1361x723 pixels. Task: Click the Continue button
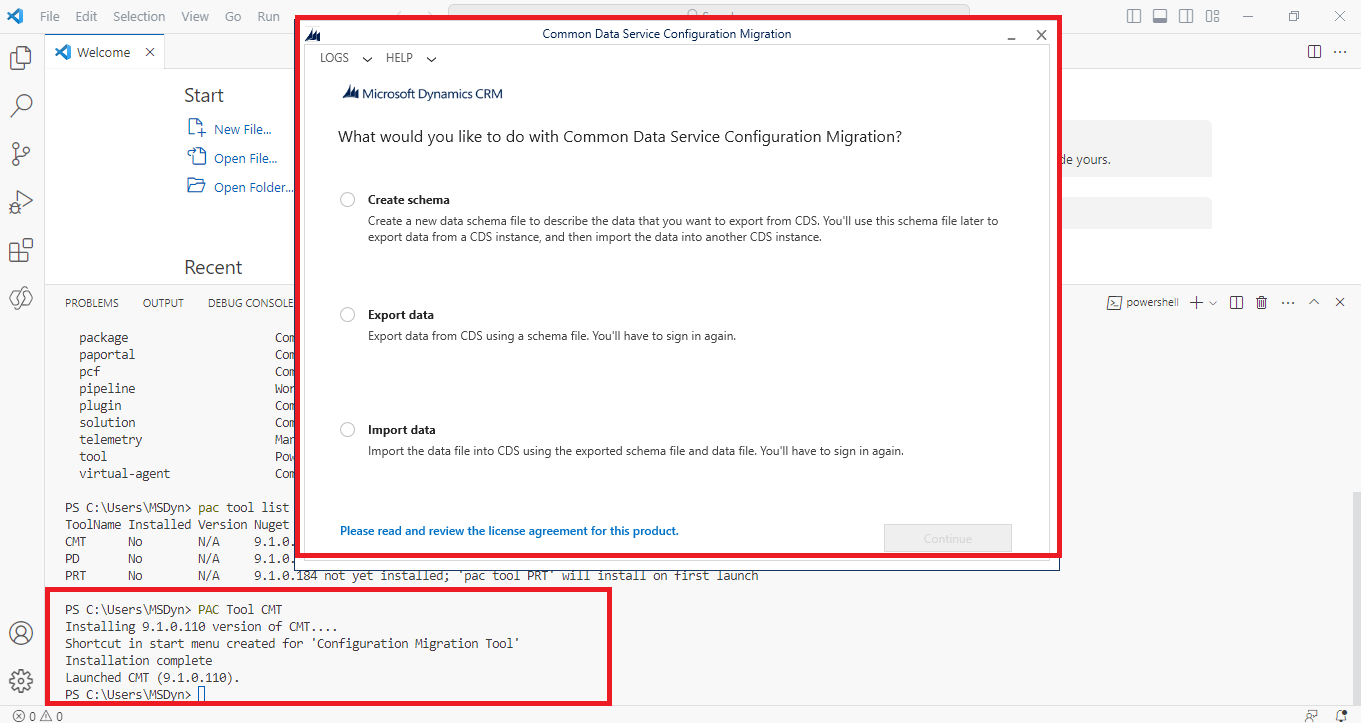947,539
